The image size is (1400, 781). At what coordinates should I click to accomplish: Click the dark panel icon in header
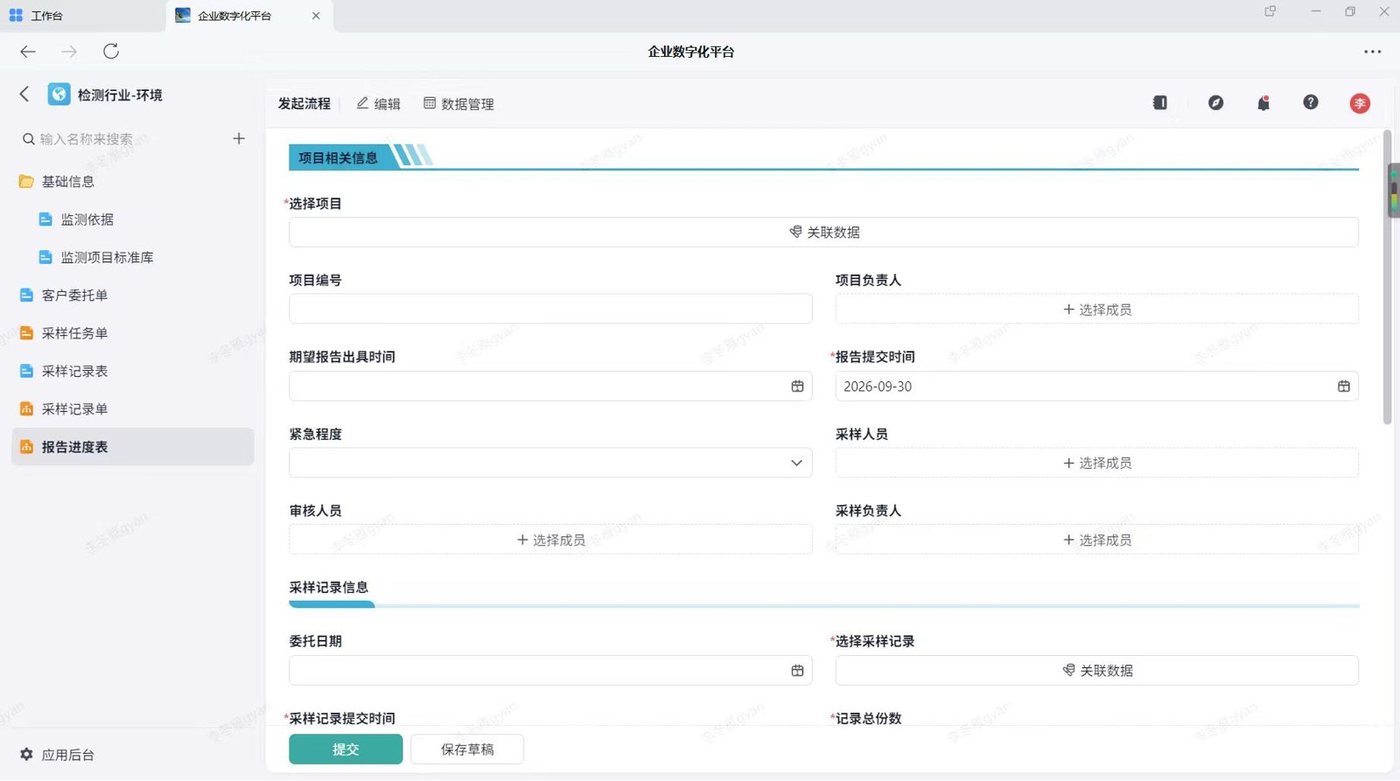(x=1160, y=103)
